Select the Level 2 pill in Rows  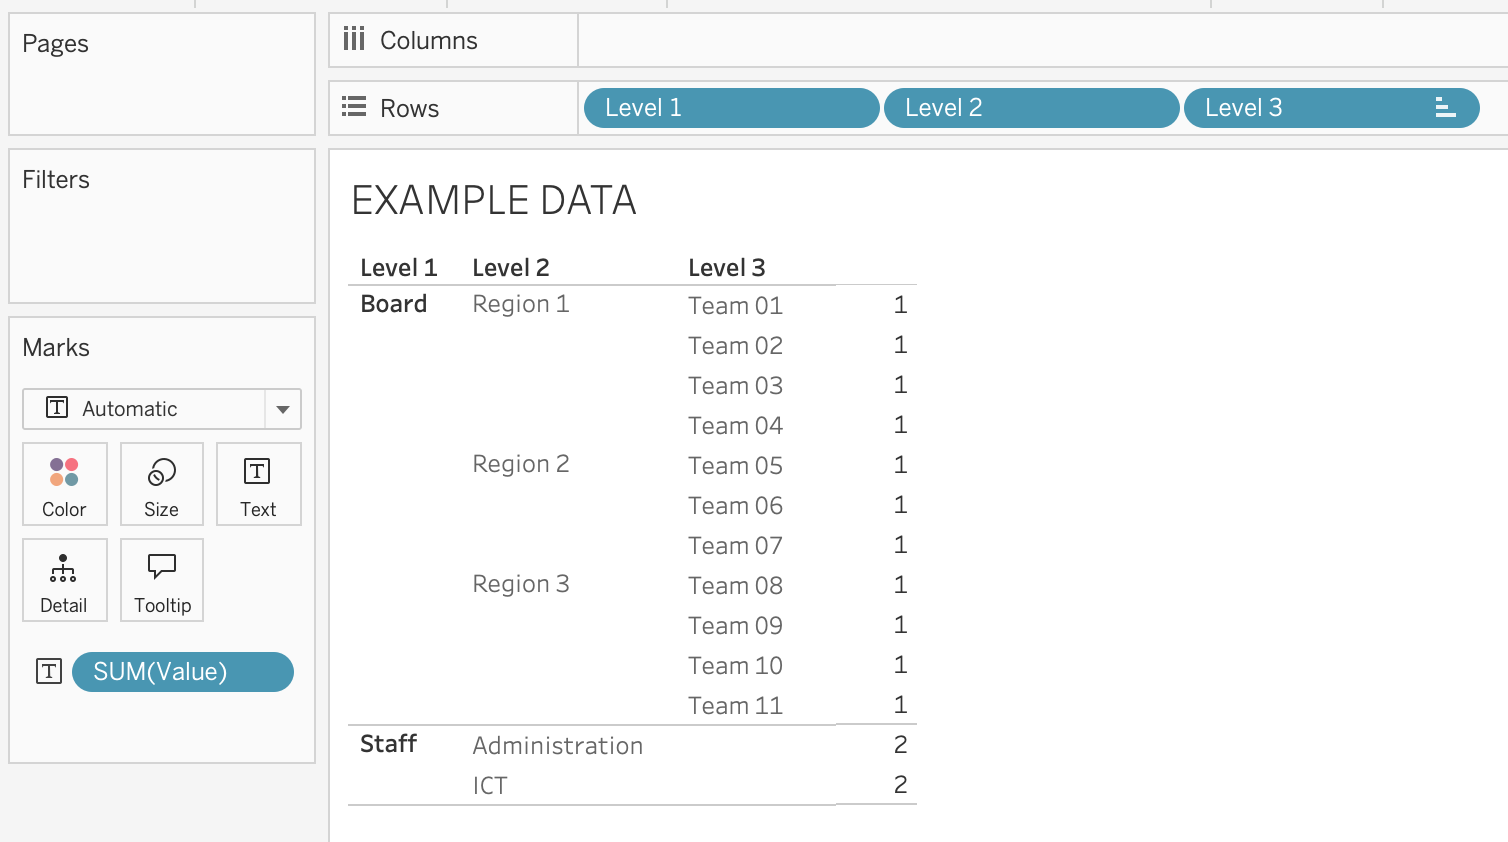pyautogui.click(x=1030, y=108)
